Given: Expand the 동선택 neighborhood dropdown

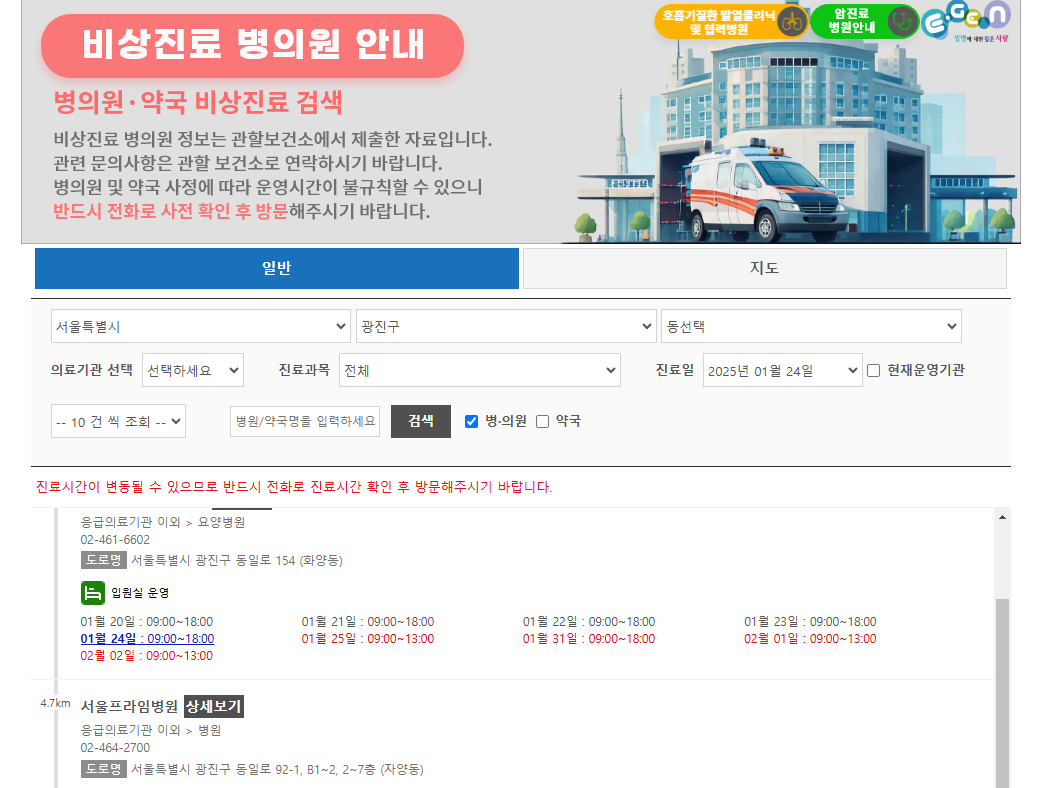Looking at the screenshot, I should point(811,326).
